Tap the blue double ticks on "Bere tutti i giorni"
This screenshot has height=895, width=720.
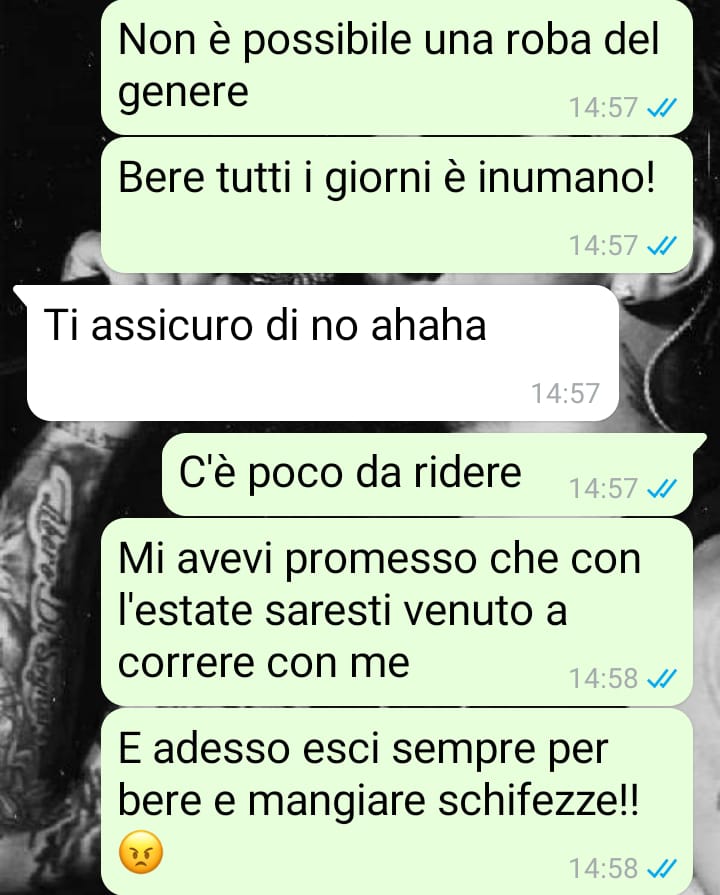pos(662,245)
